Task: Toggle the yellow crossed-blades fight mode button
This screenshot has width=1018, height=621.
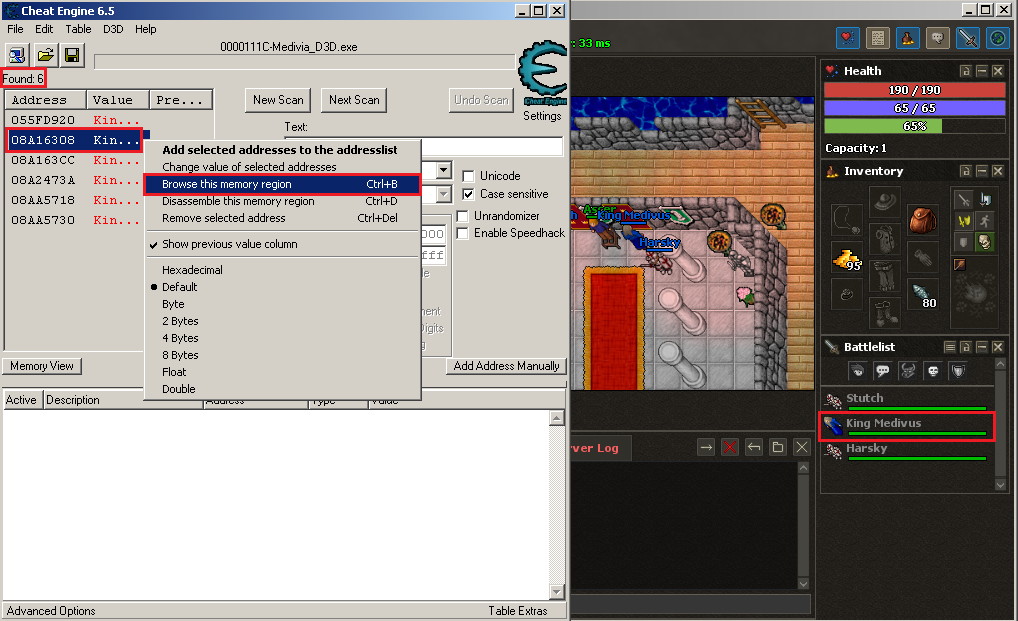Action: (x=963, y=221)
